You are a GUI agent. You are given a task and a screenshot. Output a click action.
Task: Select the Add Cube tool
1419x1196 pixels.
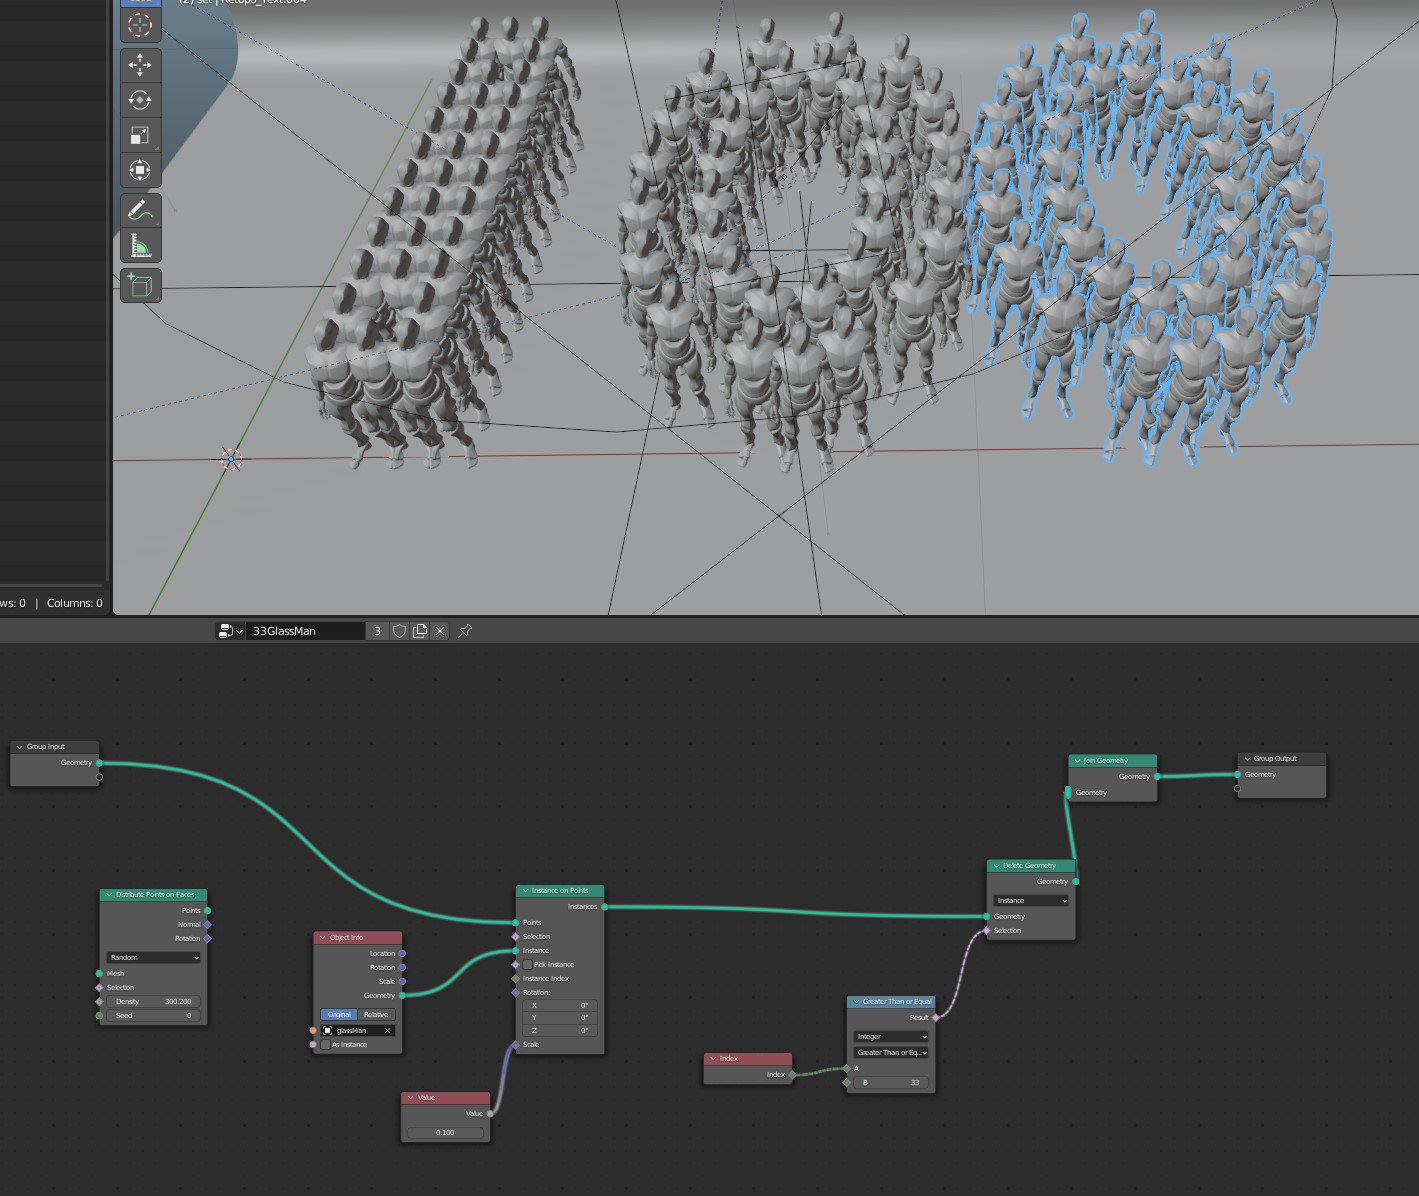pyautogui.click(x=140, y=285)
